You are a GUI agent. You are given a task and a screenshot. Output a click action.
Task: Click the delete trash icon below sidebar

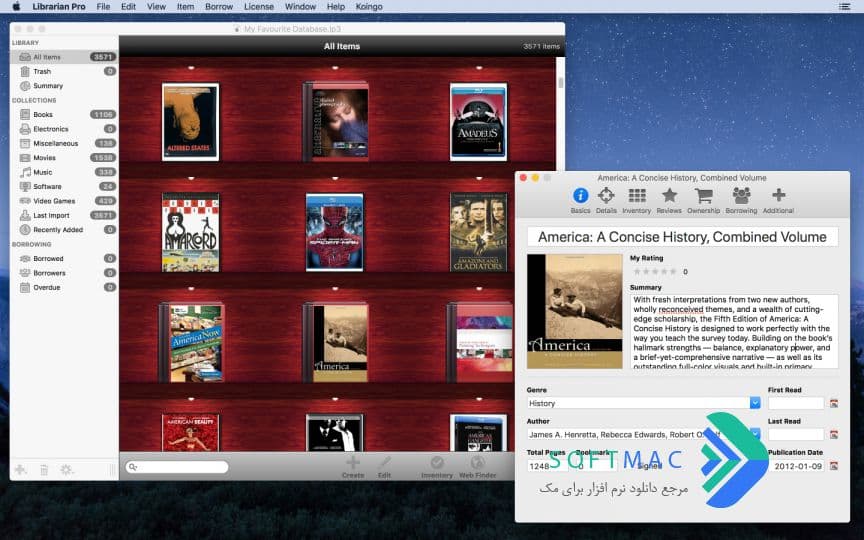(44, 469)
